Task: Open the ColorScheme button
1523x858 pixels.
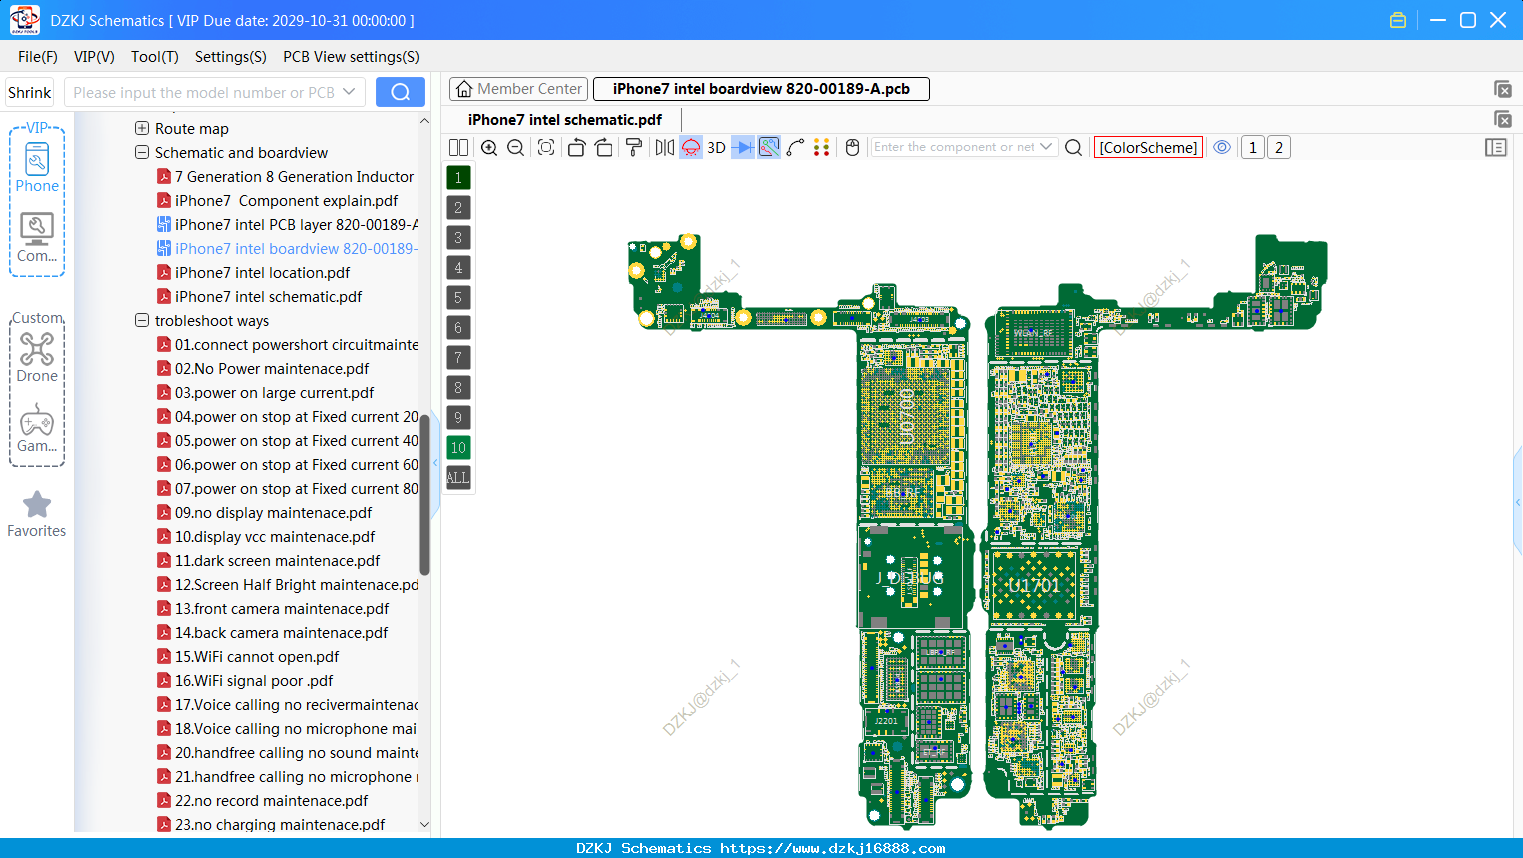Action: tap(1148, 147)
